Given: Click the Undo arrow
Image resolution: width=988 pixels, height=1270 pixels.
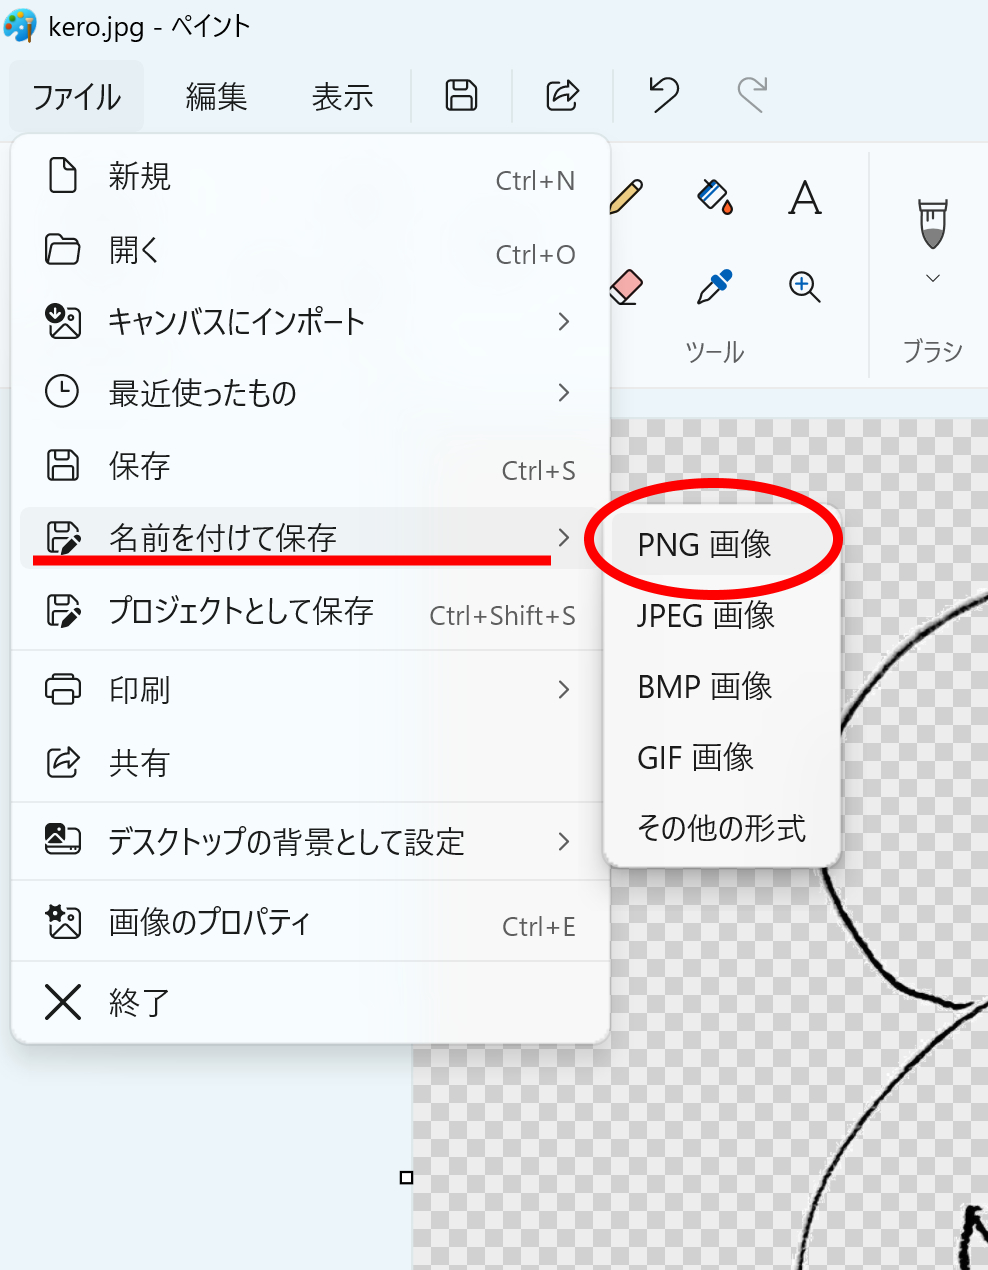Looking at the screenshot, I should coord(663,96).
